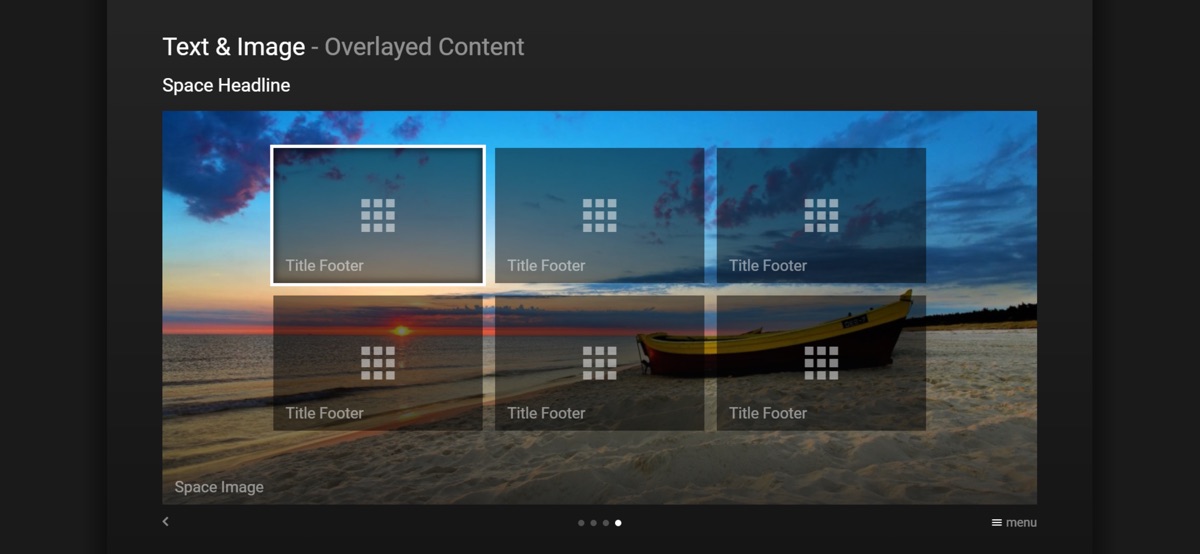Click the grid icon in the top-right tile
This screenshot has height=554, width=1200.
(x=821, y=215)
